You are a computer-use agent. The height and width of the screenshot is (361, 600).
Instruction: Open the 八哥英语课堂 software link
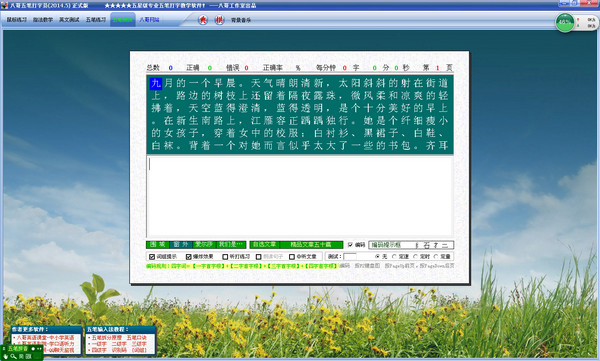[x=45, y=338]
